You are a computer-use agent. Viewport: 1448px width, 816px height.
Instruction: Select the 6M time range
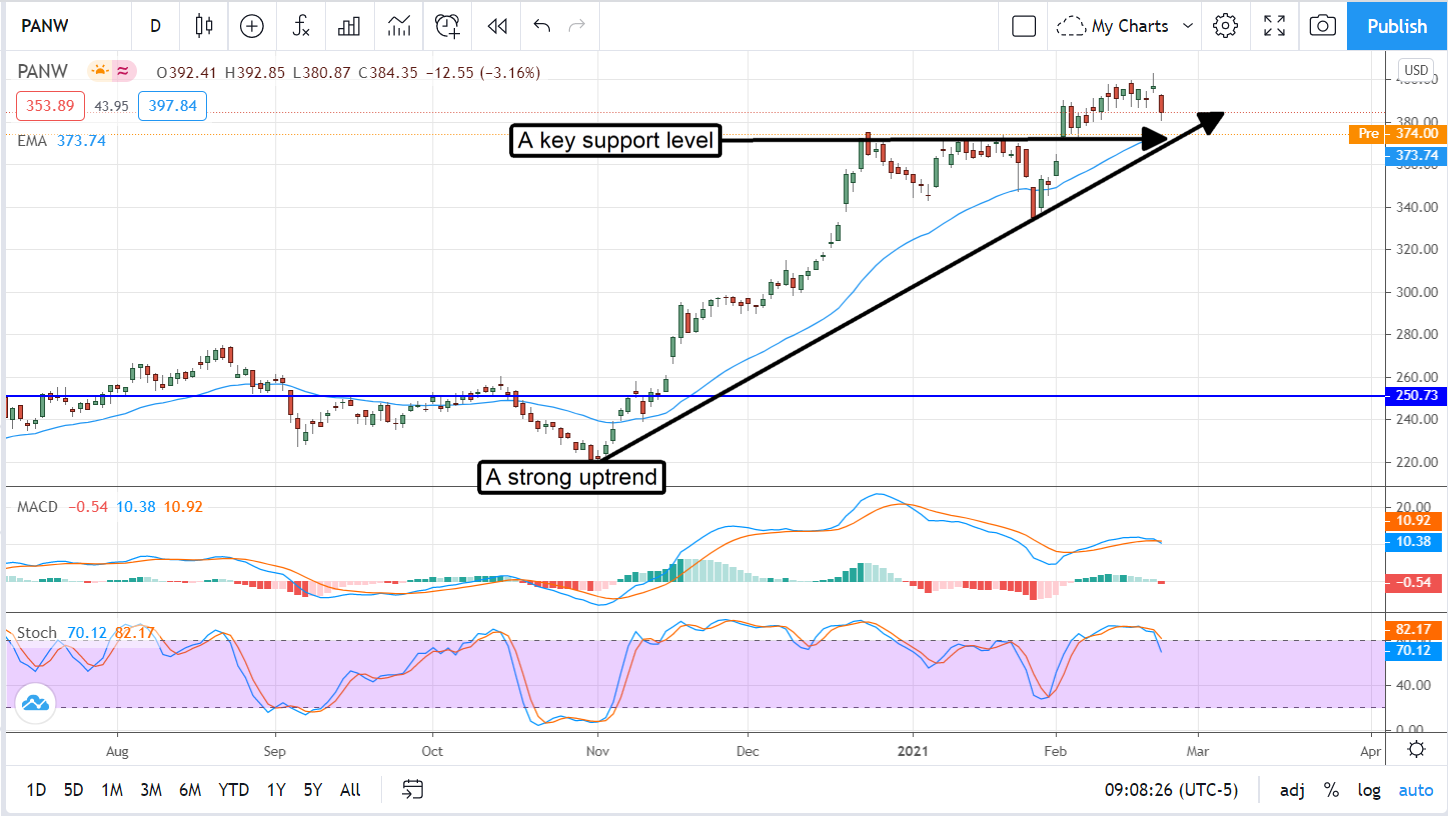190,790
